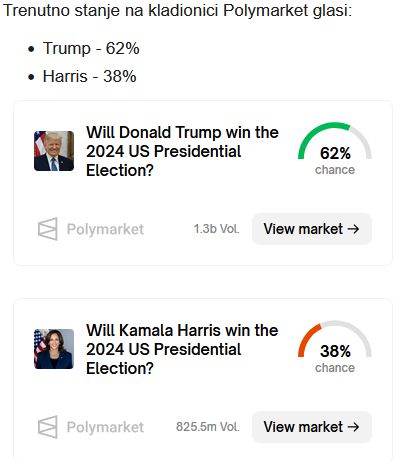Click the Polymarket wordmark in the Harris card
Viewport: 399px width, 462px height.
point(105,427)
